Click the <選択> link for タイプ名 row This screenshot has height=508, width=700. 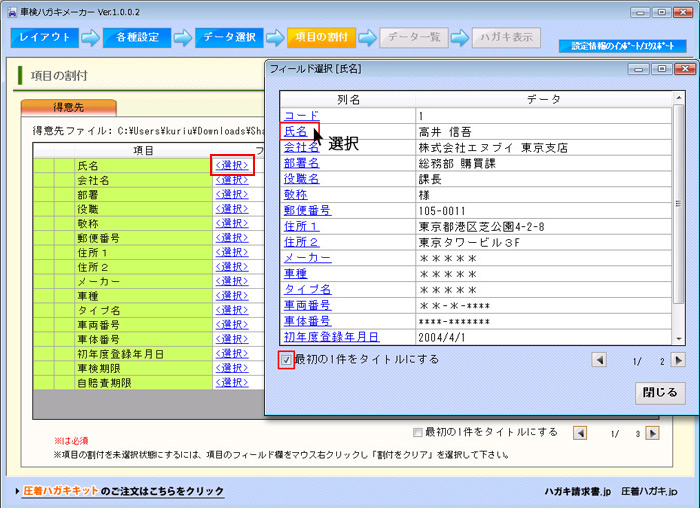click(232, 310)
